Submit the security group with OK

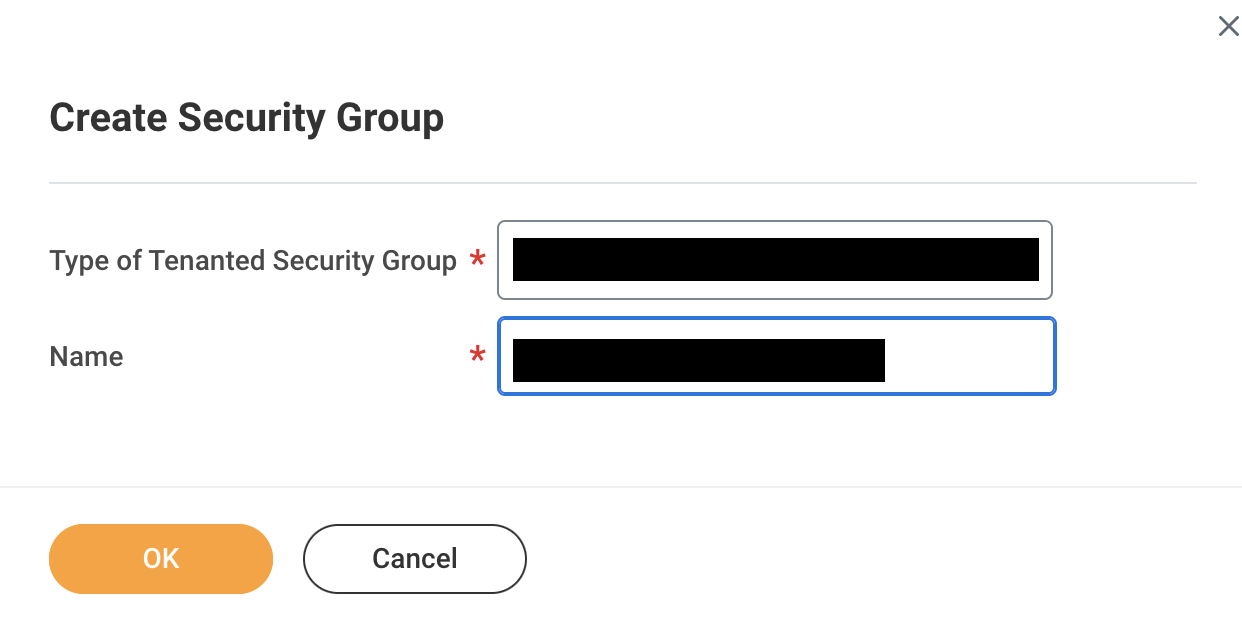pyautogui.click(x=161, y=559)
